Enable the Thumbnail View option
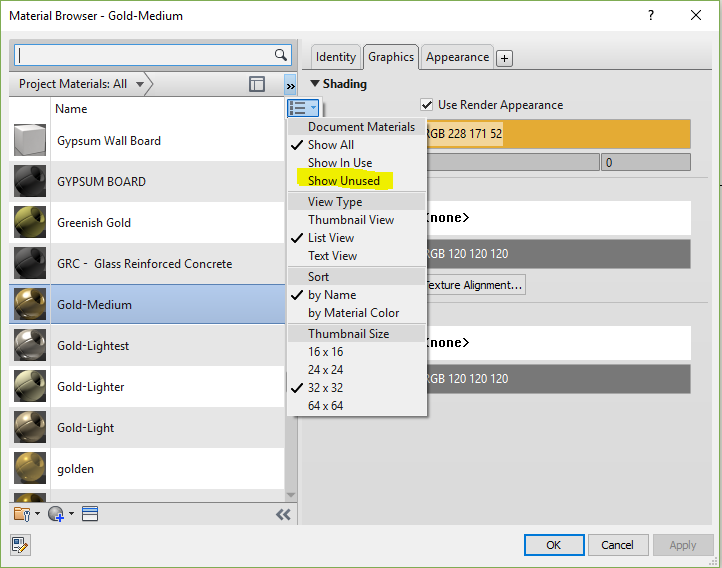The width and height of the screenshot is (722, 568). [351, 220]
